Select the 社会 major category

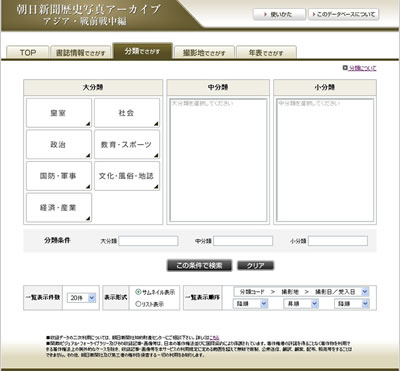click(x=127, y=113)
